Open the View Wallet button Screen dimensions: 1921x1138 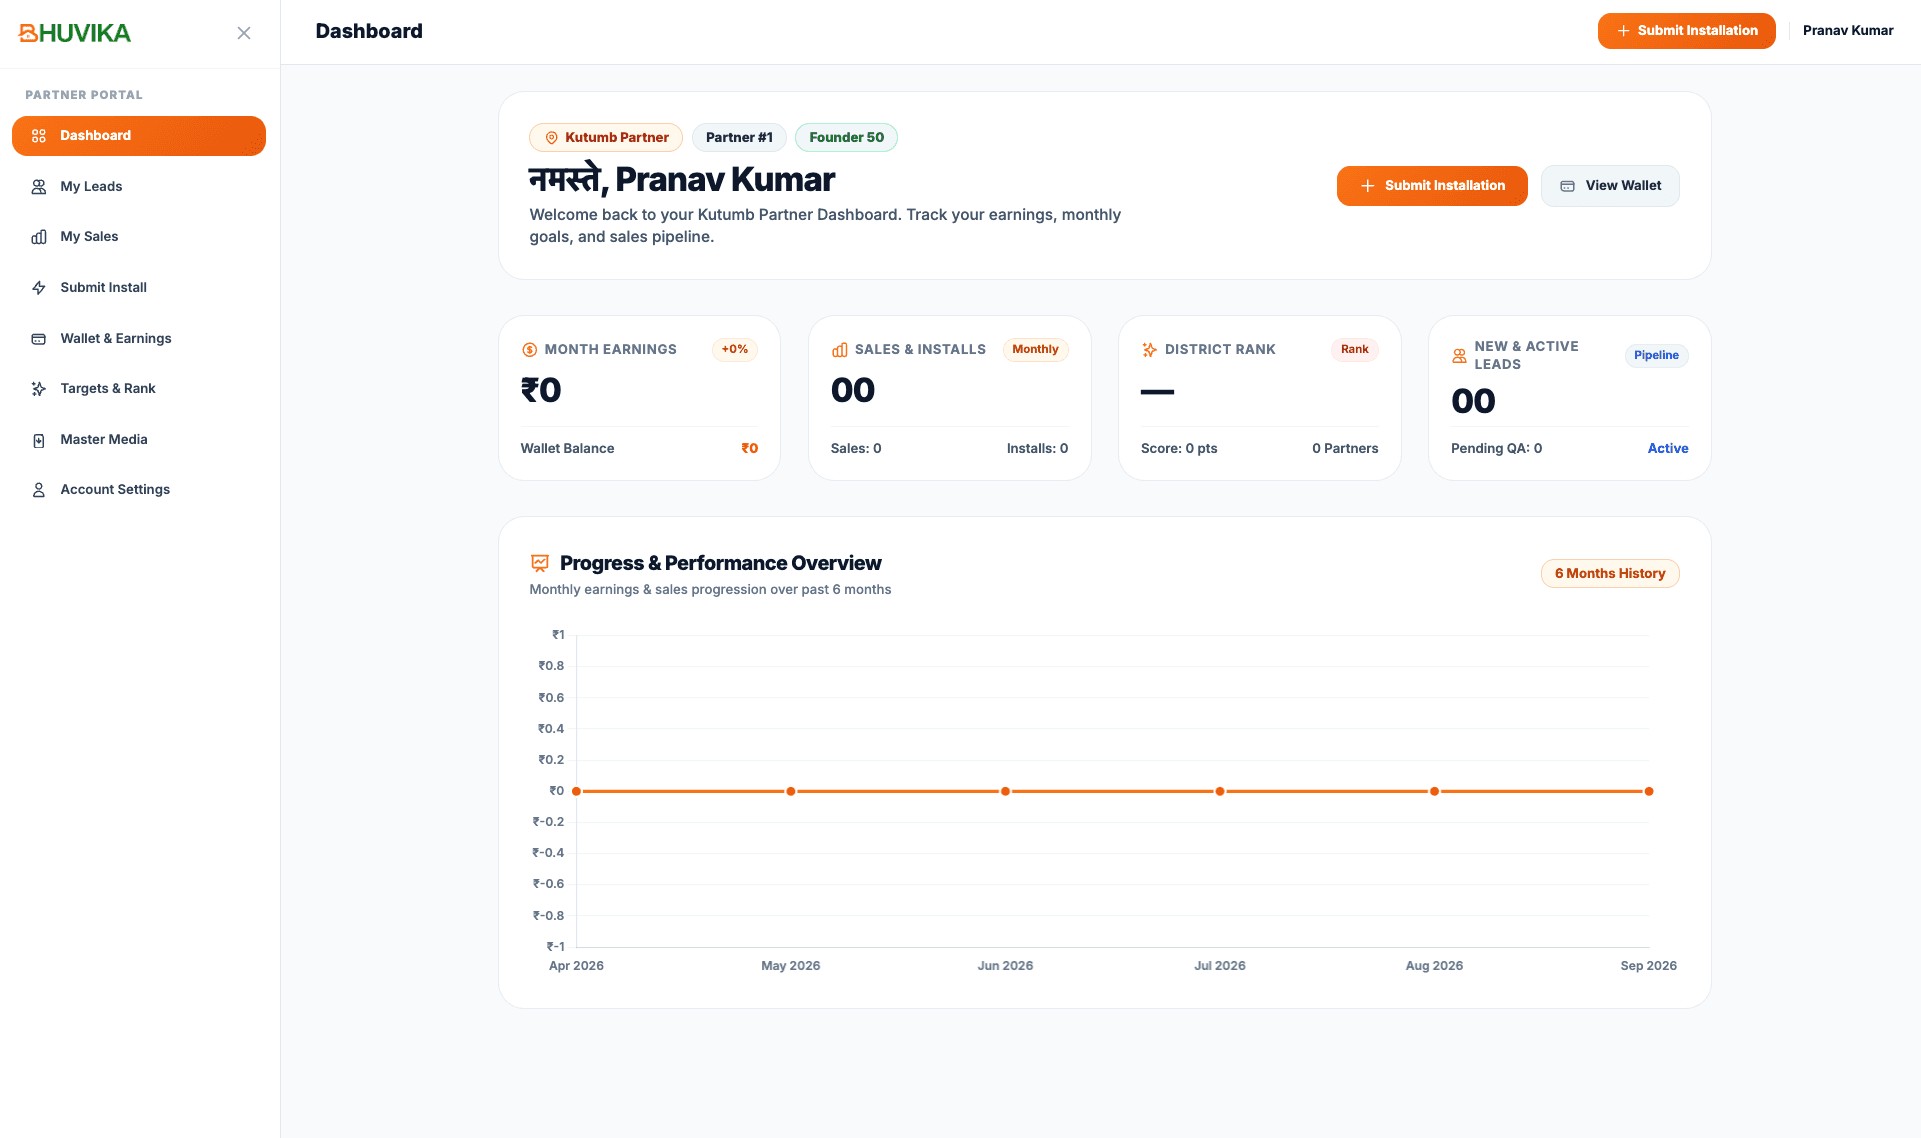(1610, 186)
